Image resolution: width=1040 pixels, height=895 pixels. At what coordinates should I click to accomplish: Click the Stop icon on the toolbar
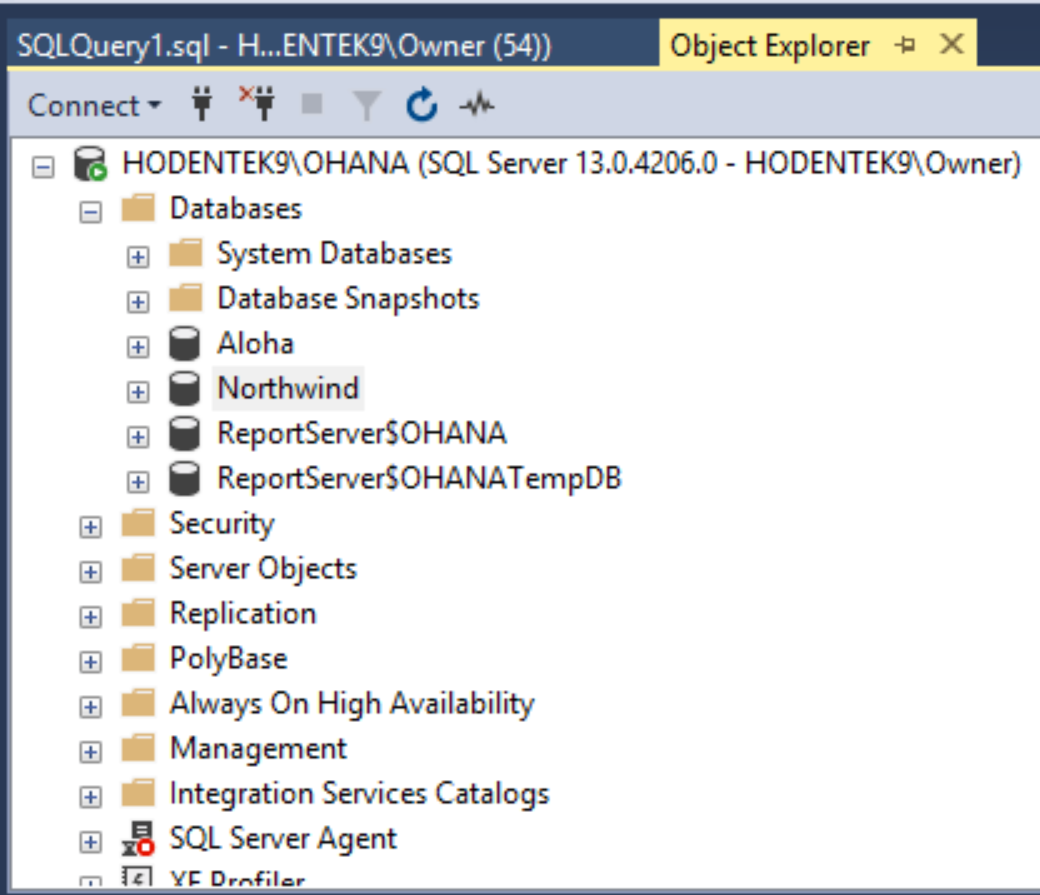(313, 104)
